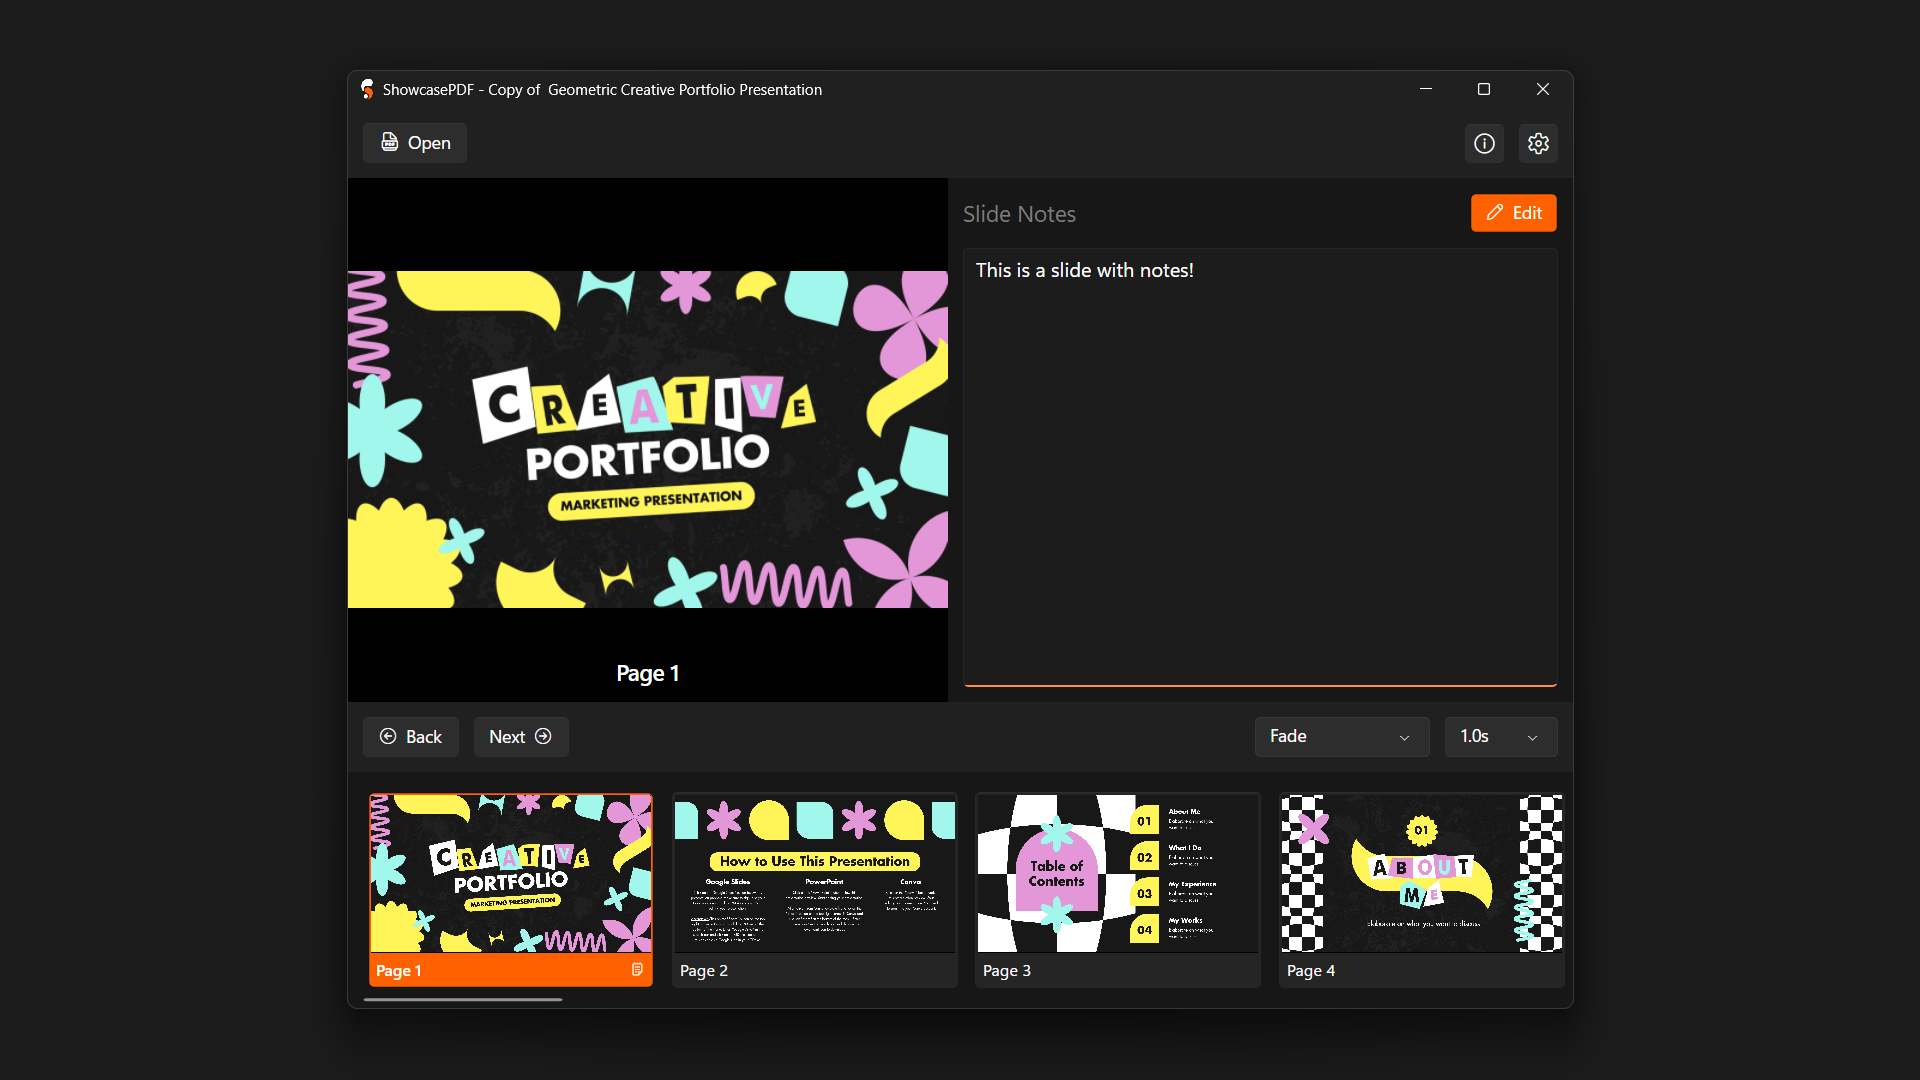Click inside the slide notes text area
This screenshot has height=1080, width=1920.
(x=1259, y=467)
